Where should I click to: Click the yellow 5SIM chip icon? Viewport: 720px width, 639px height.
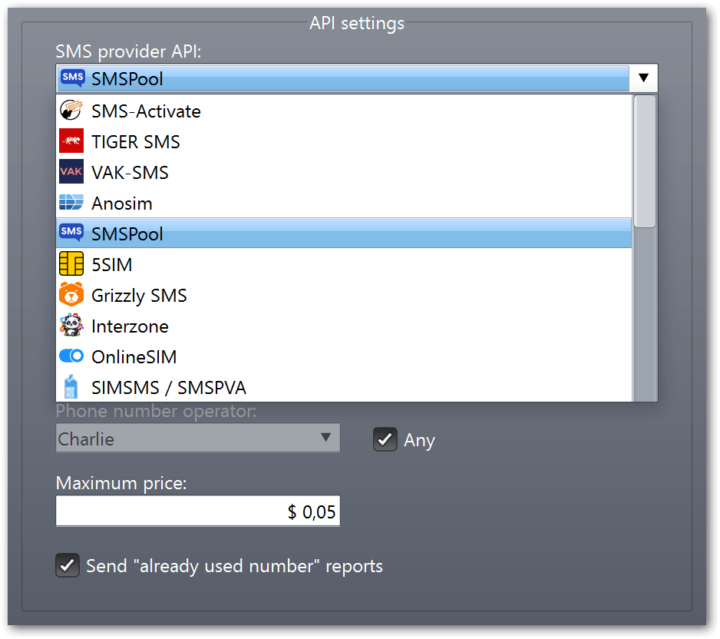pyautogui.click(x=71, y=264)
